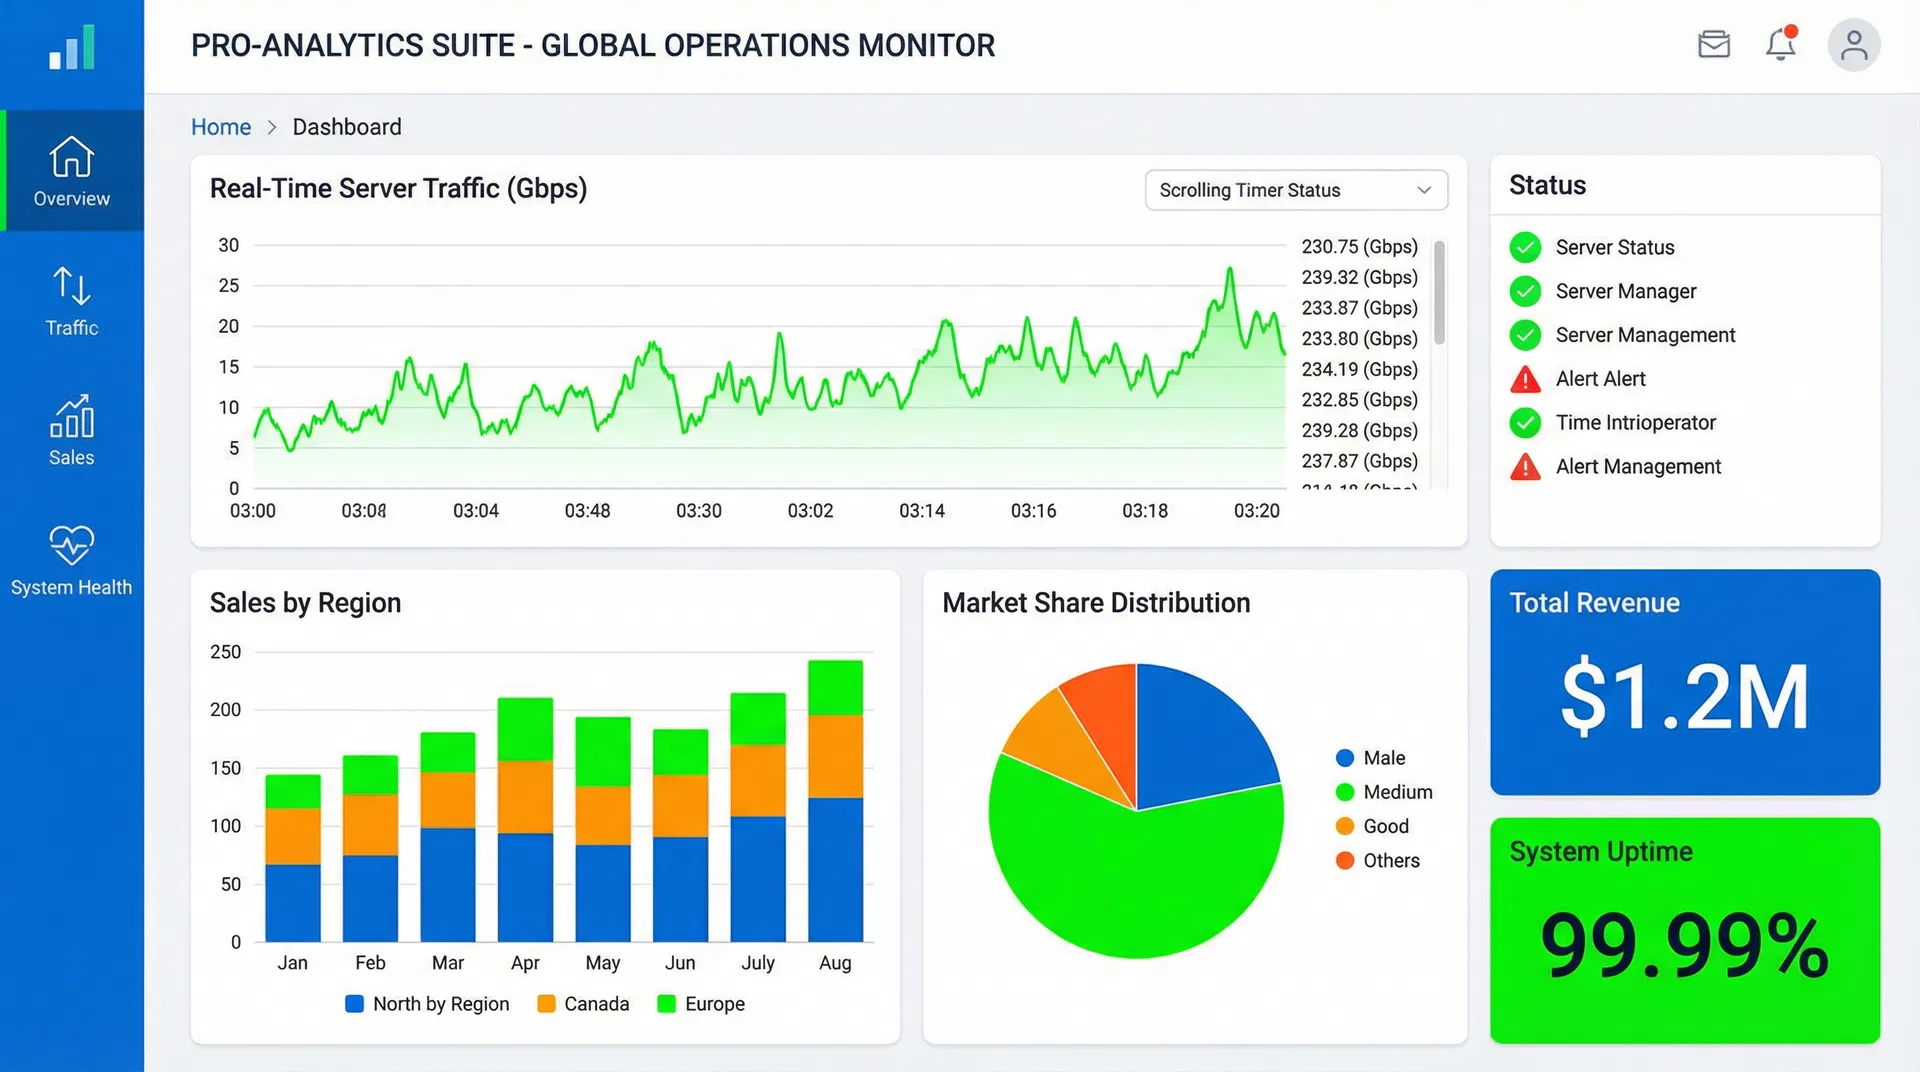Click the orange Good legend swatch
The height and width of the screenshot is (1072, 1920).
1345,826
